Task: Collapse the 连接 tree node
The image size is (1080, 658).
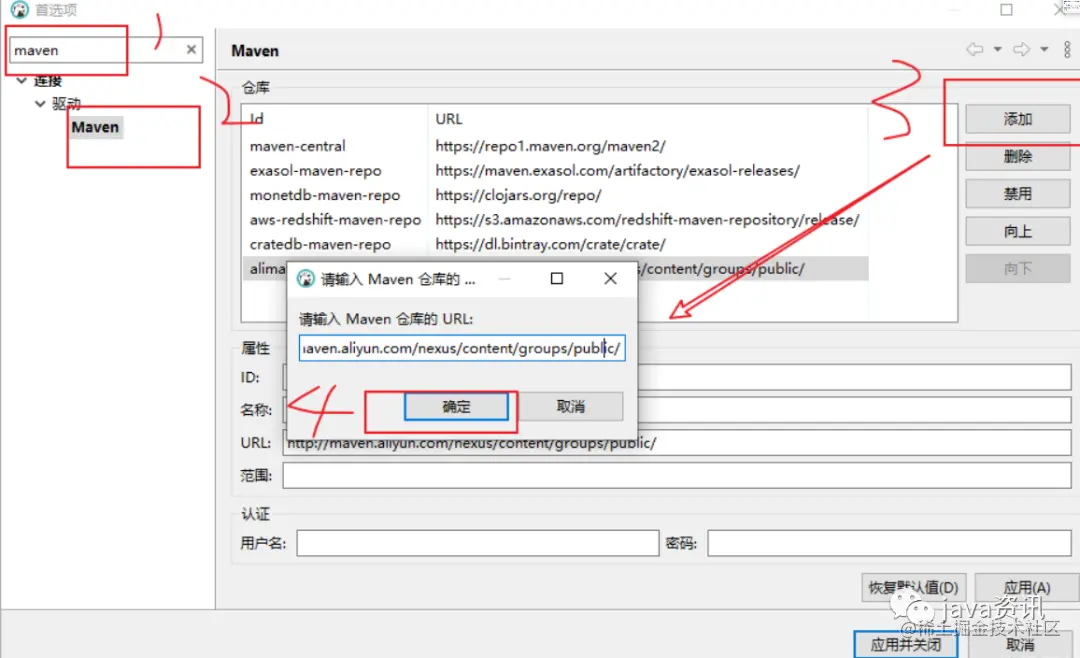Action: click(x=22, y=81)
